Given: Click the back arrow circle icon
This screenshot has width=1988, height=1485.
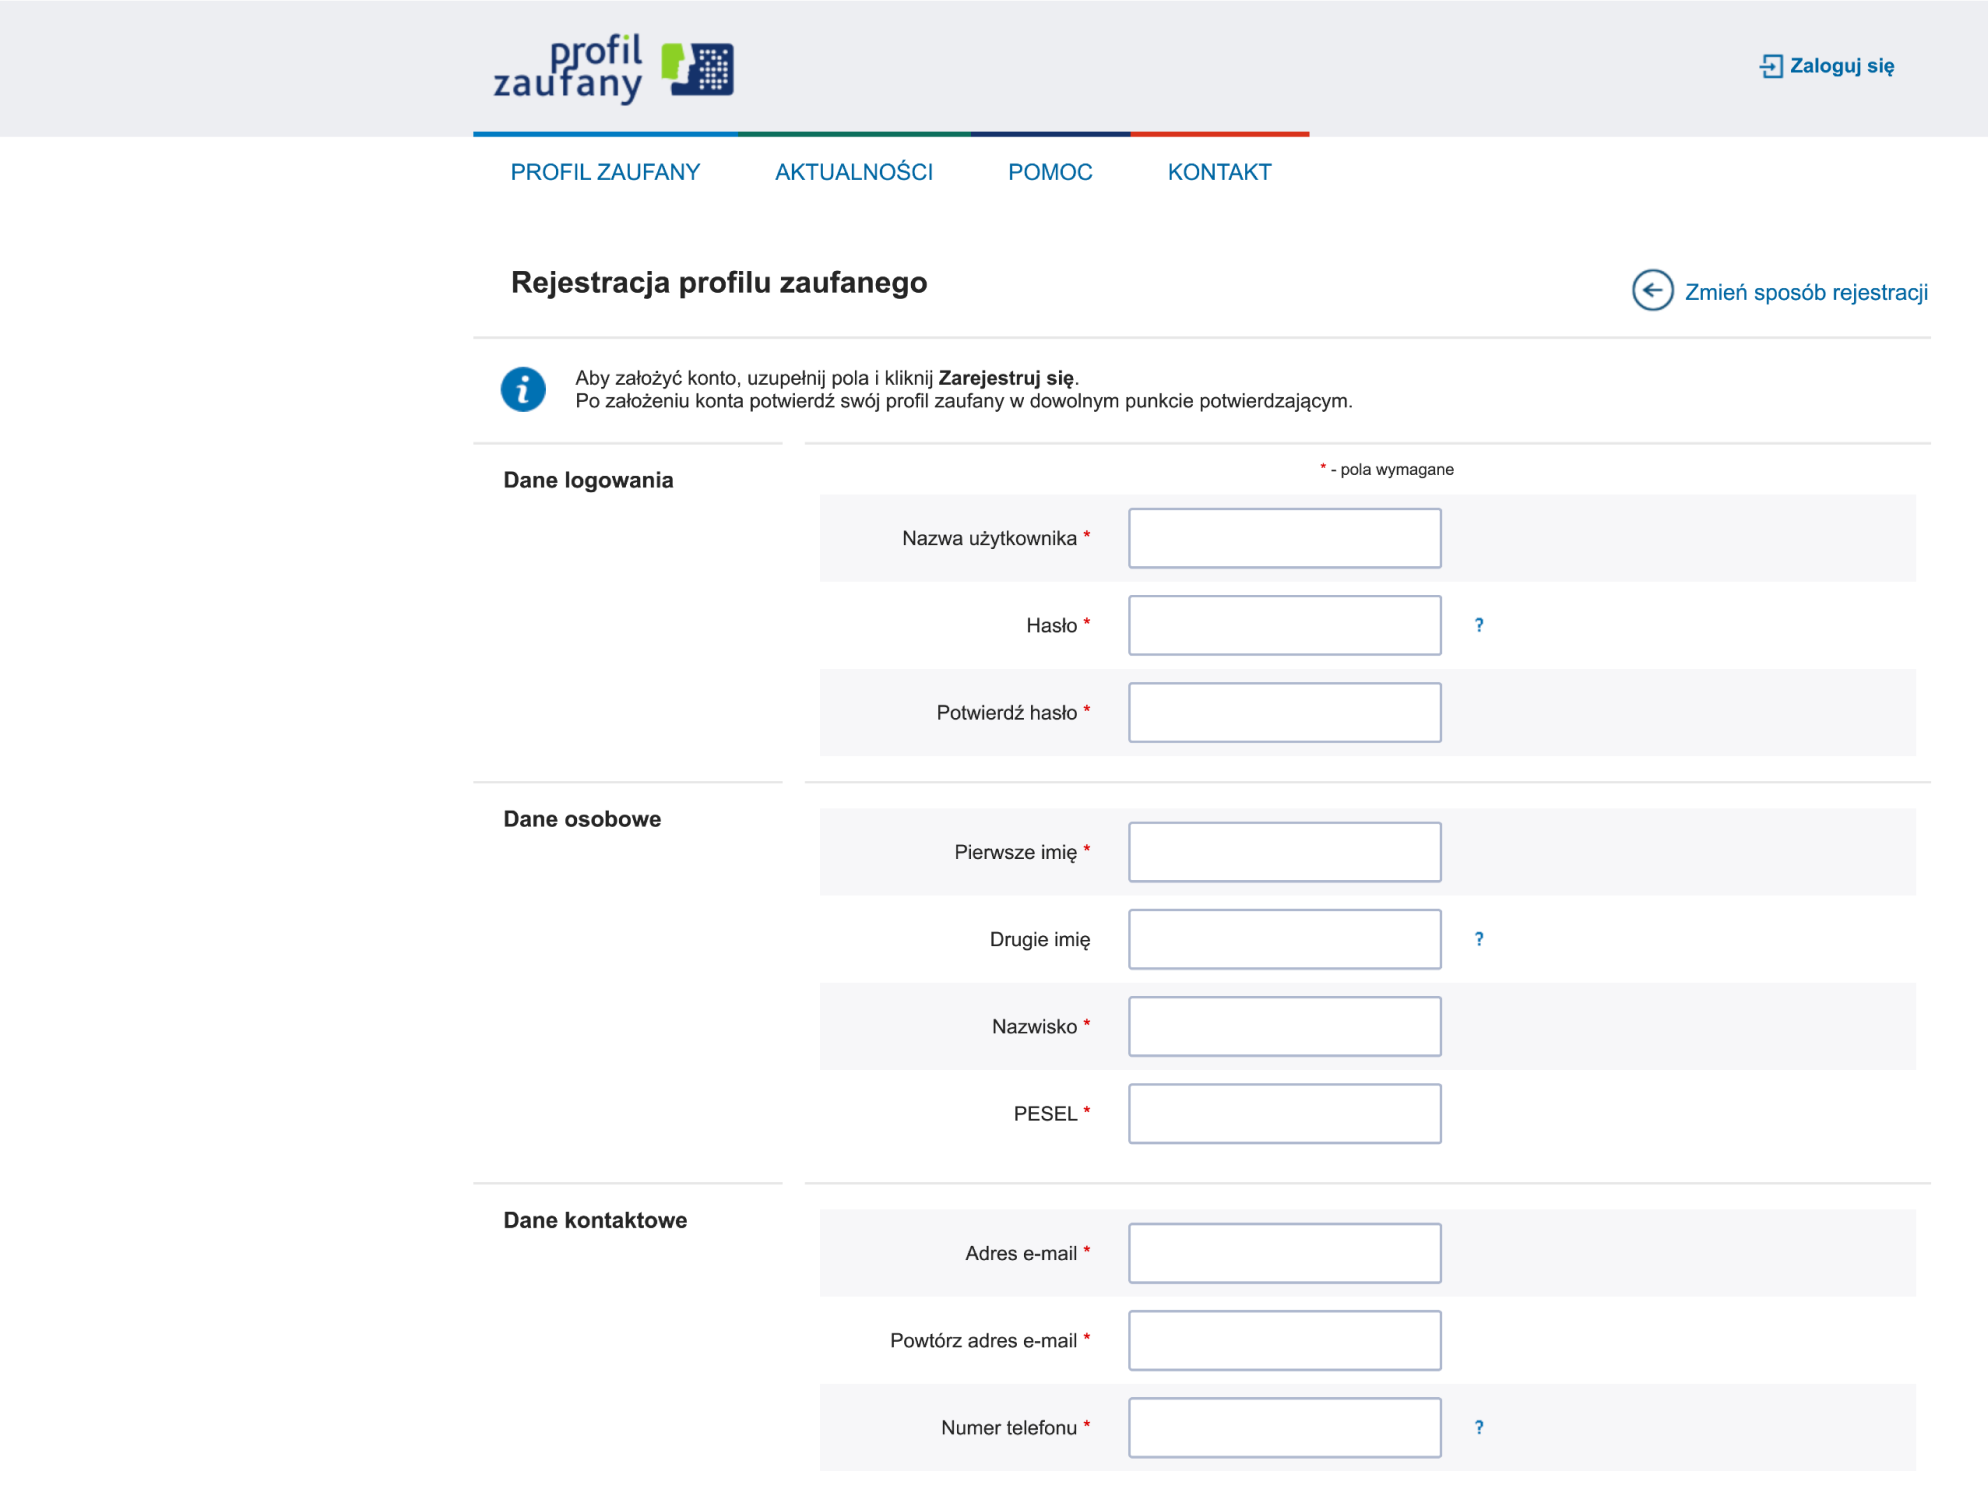Looking at the screenshot, I should [x=1652, y=291].
